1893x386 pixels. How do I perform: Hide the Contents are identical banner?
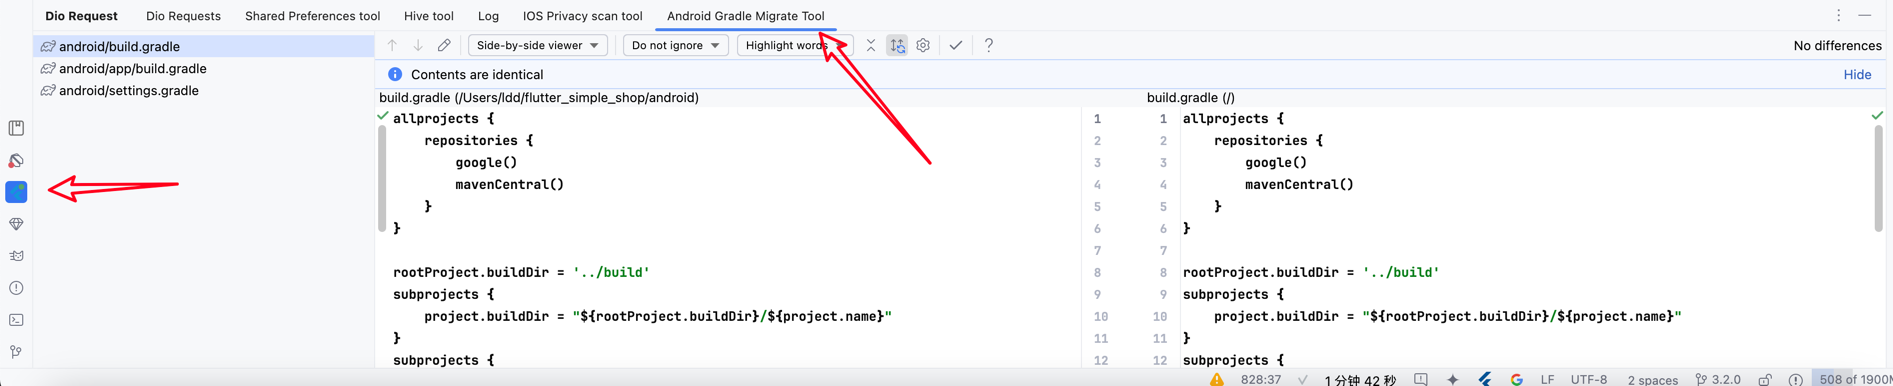1857,74
